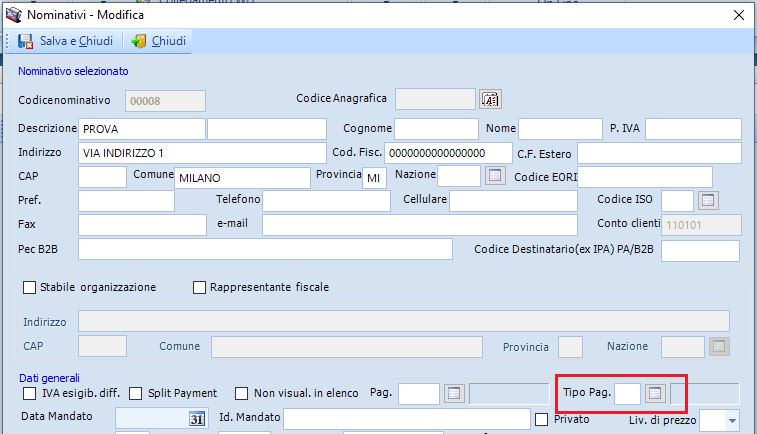Open Codice Anagrafica lookup icon
Viewport: 757px width, 434px height.
tap(491, 99)
